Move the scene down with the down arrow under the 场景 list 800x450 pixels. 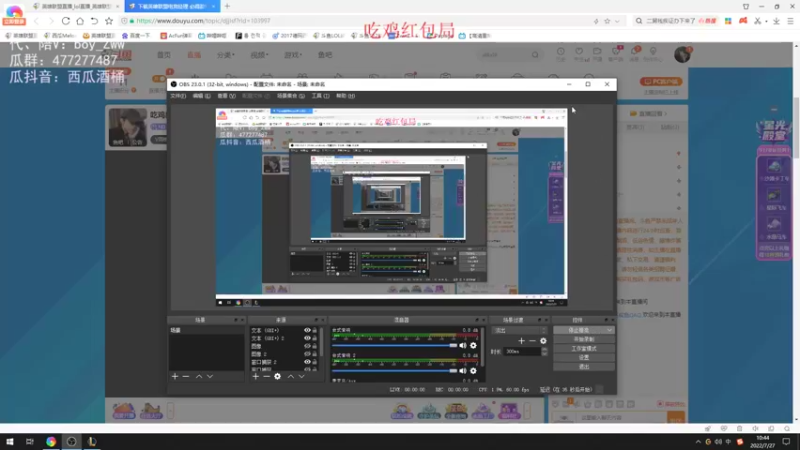(x=210, y=377)
